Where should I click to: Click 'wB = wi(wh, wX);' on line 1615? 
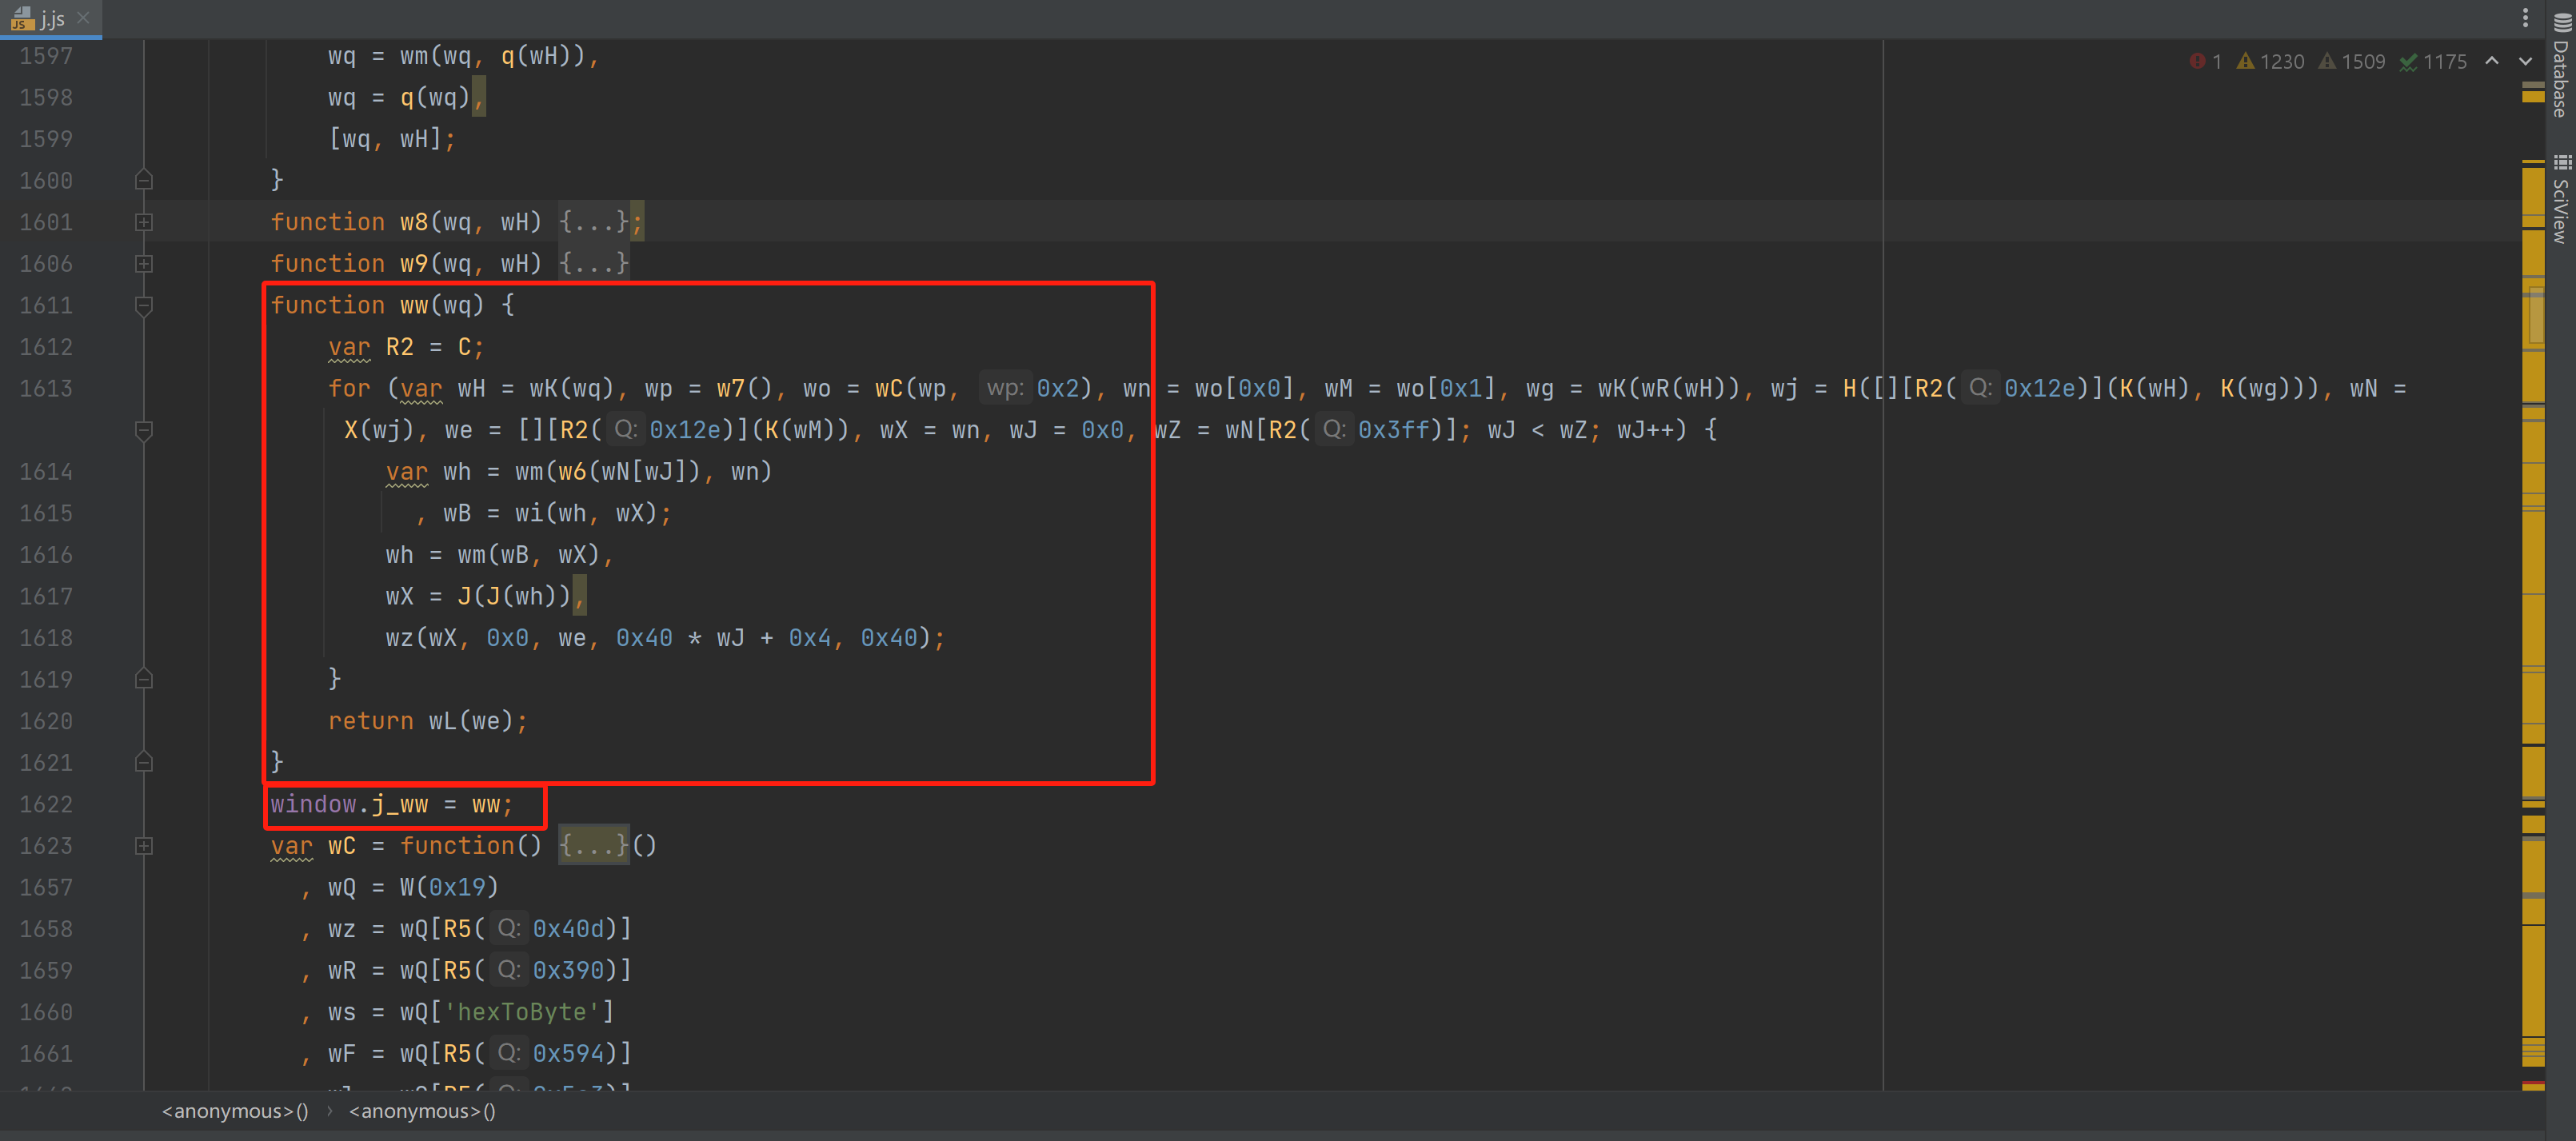coord(557,513)
